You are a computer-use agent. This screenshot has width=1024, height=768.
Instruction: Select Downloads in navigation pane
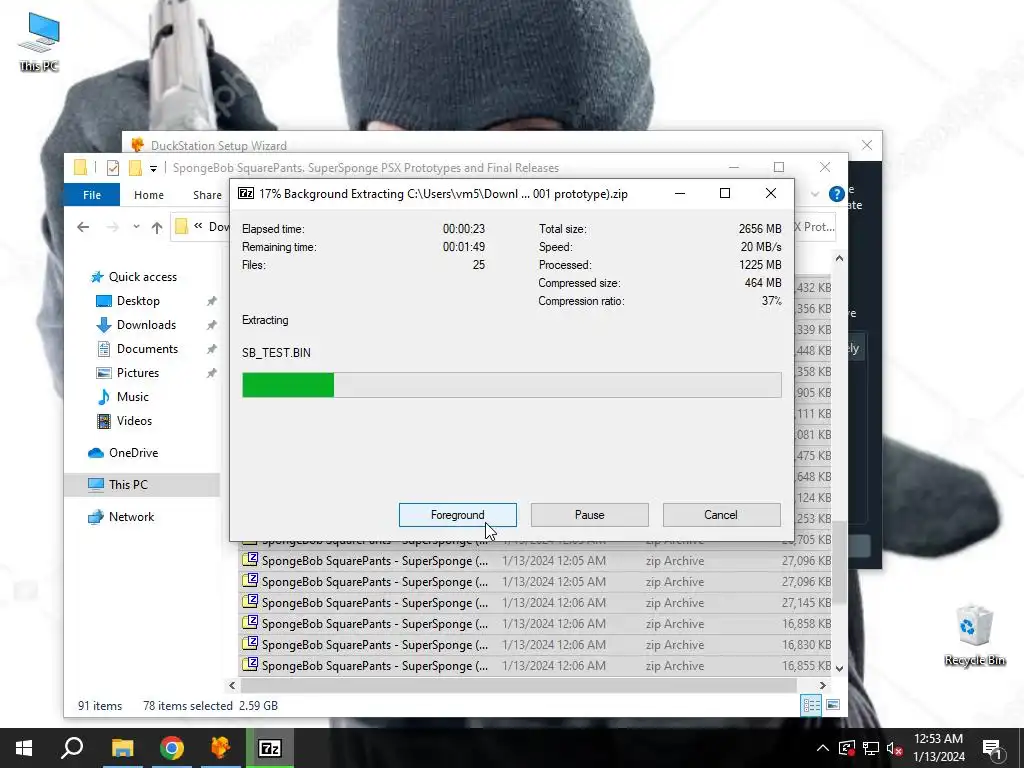(x=146, y=325)
